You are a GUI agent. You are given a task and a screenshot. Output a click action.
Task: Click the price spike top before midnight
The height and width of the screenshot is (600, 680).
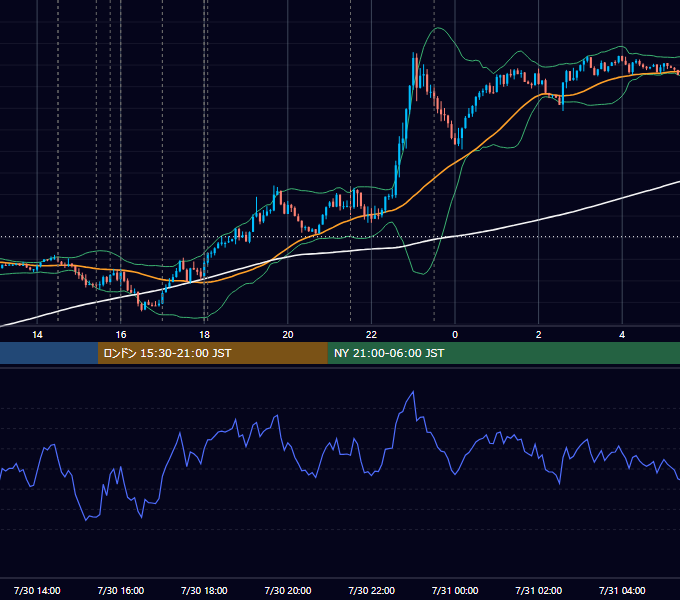coord(414,55)
